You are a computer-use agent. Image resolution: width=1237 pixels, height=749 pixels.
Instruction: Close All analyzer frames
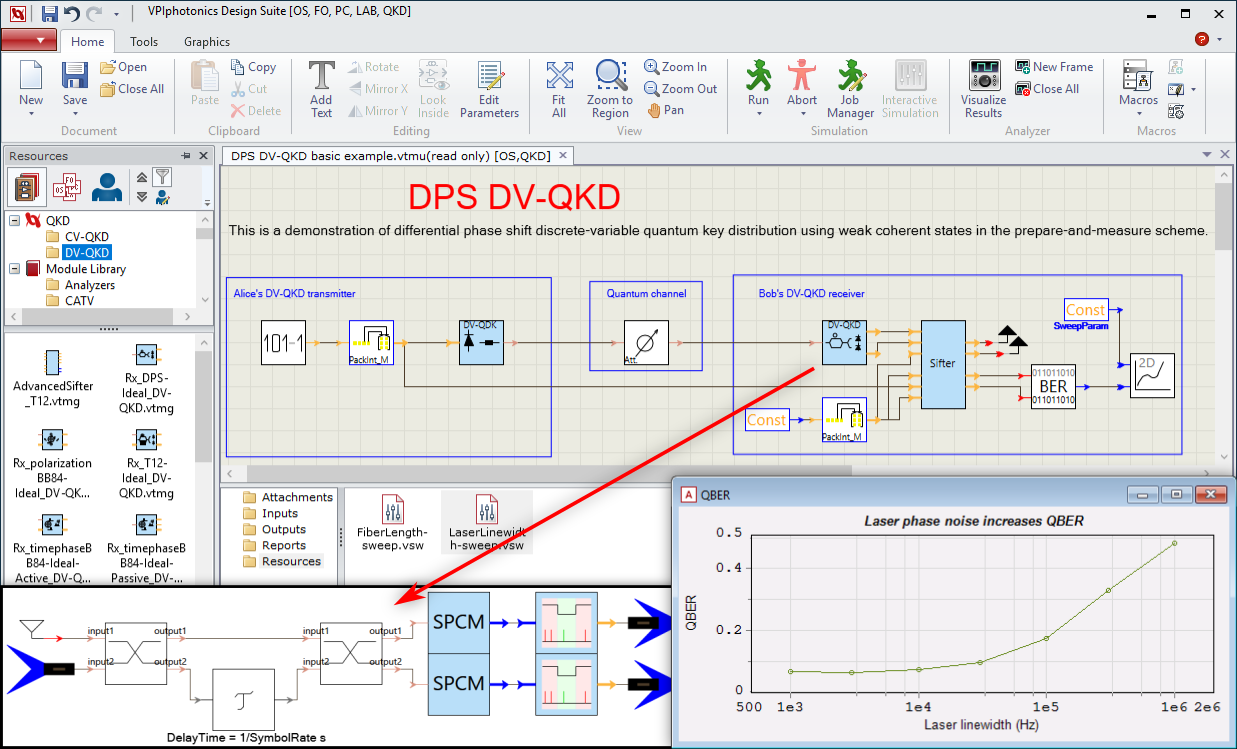pyautogui.click(x=1048, y=89)
